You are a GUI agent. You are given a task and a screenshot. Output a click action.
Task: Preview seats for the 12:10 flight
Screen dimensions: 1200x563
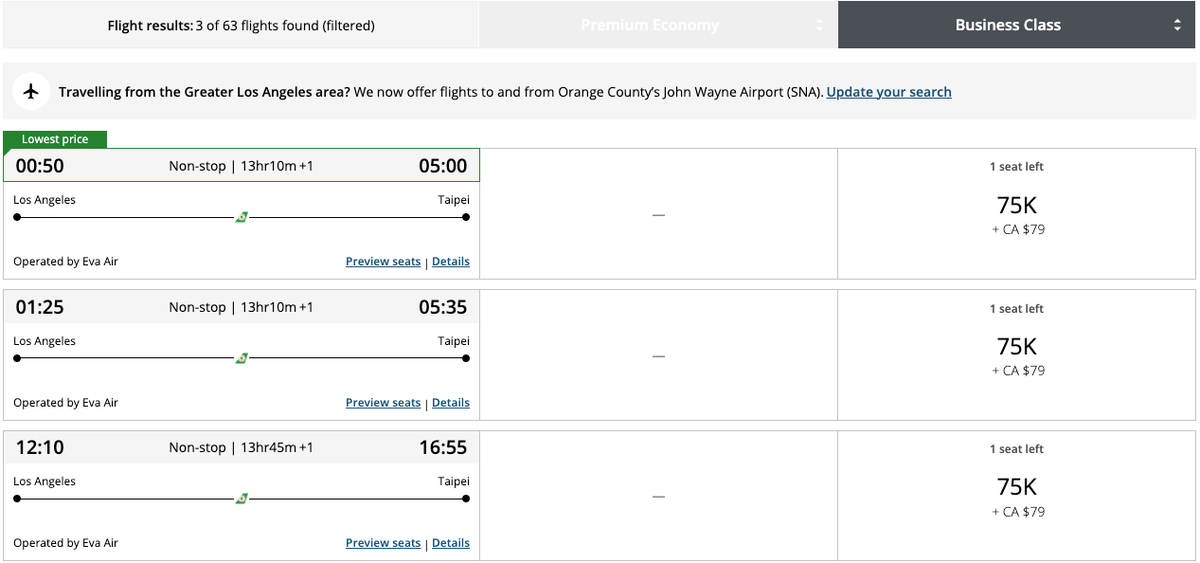(383, 543)
